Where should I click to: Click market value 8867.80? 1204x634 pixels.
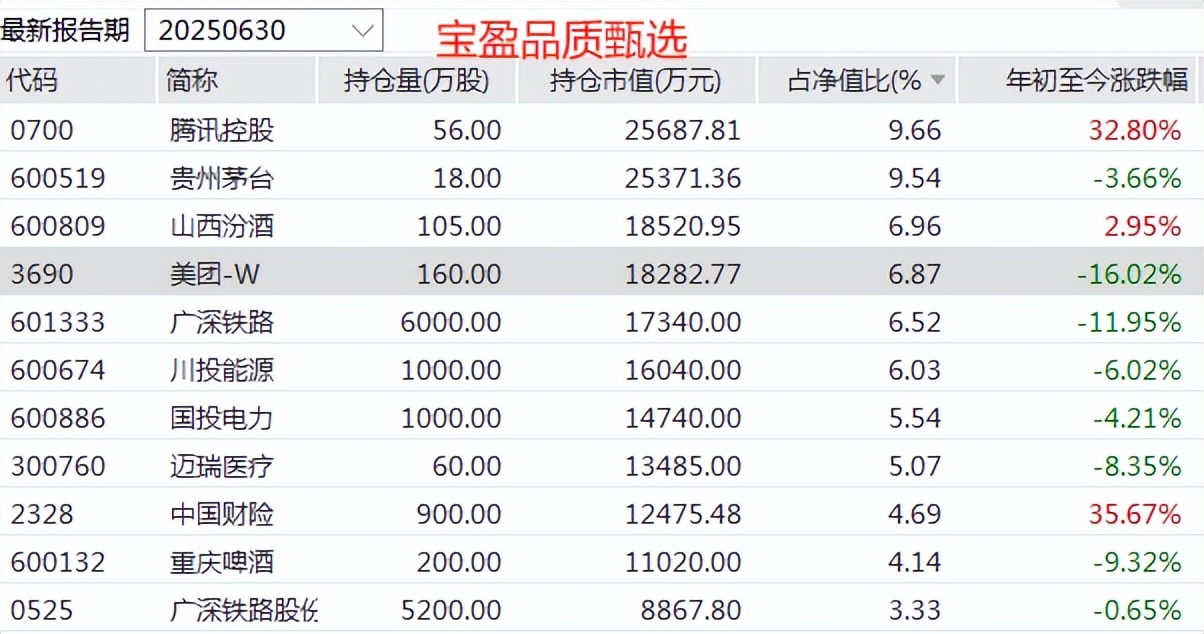691,610
